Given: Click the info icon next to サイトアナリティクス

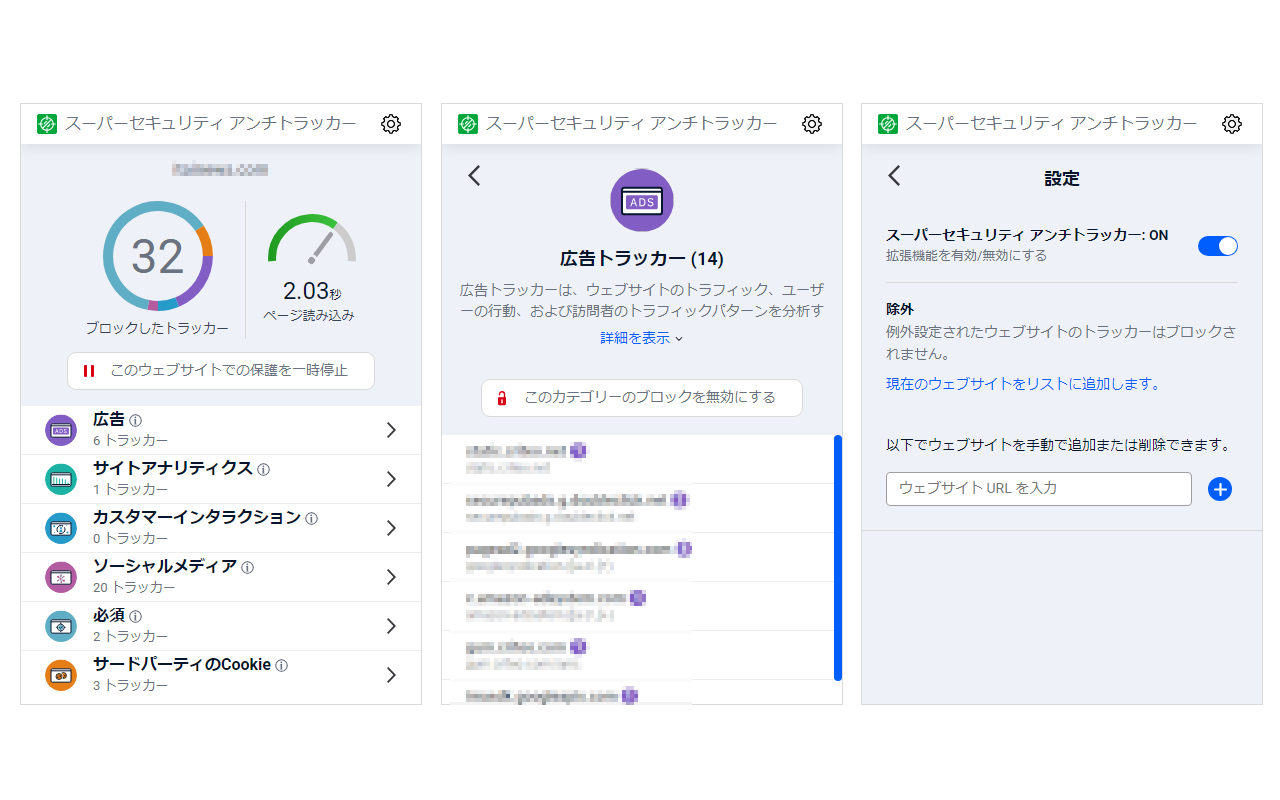Looking at the screenshot, I should coord(264,469).
